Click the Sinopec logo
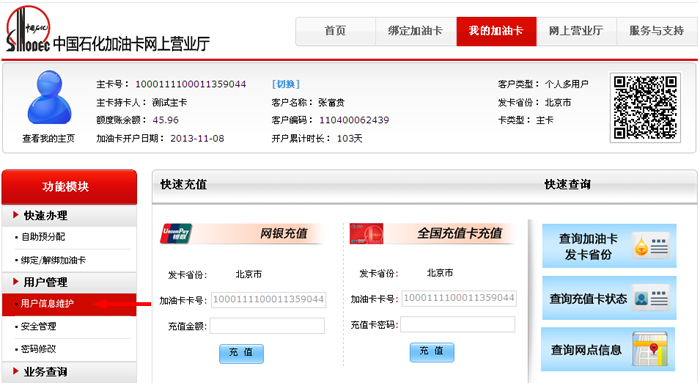This screenshot has height=383, width=700. click(x=28, y=29)
